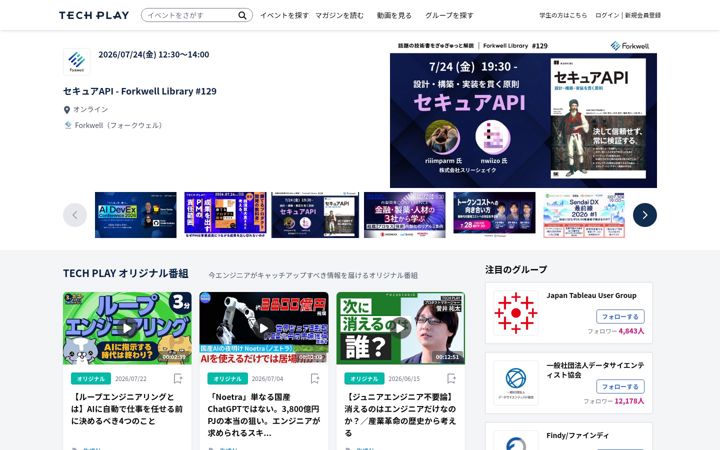Click the 注目のグループ heading
The width and height of the screenshot is (720, 450).
(516, 270)
